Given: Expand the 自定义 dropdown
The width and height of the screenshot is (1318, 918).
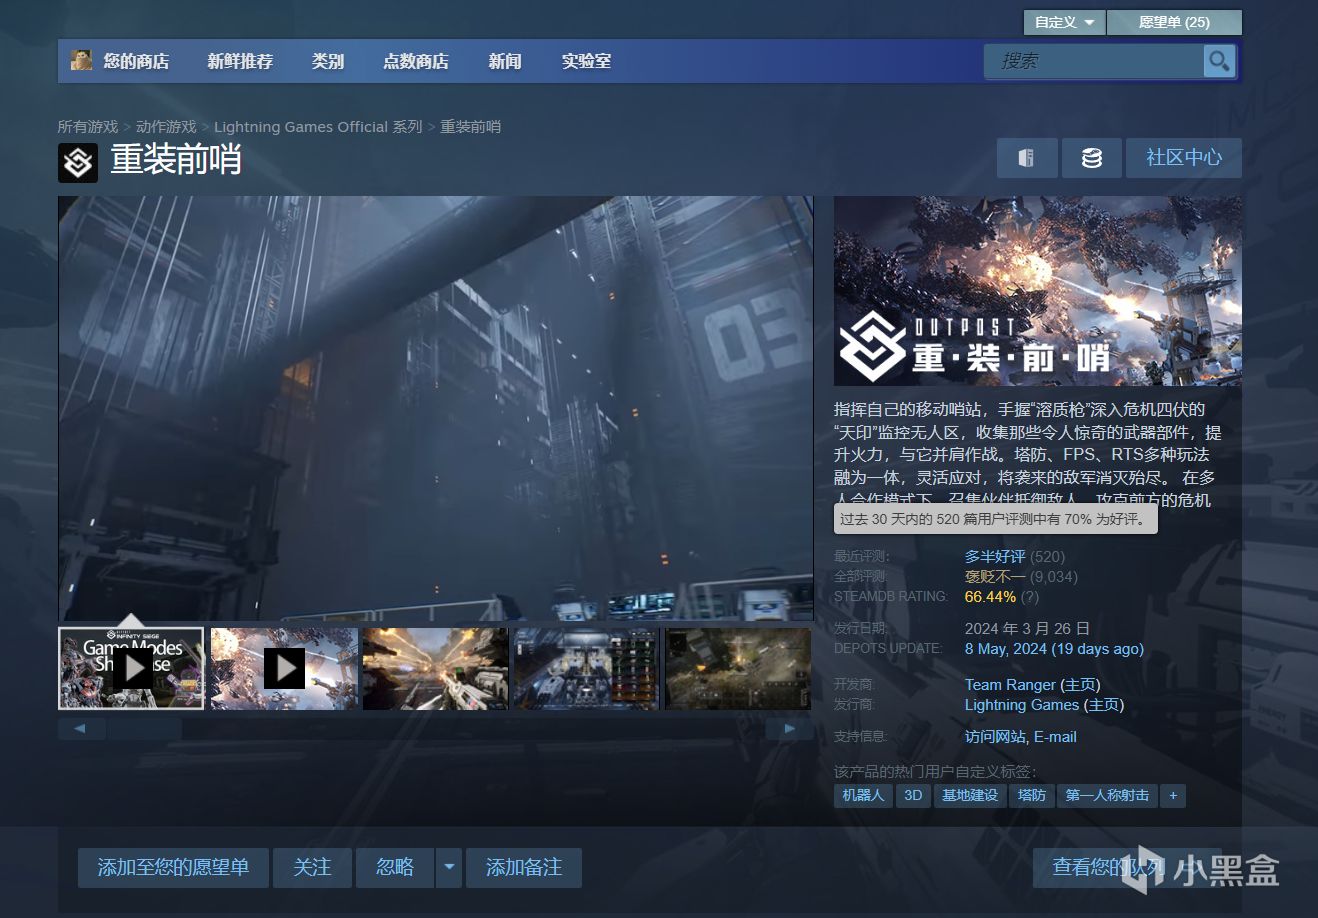Looking at the screenshot, I should [1064, 22].
